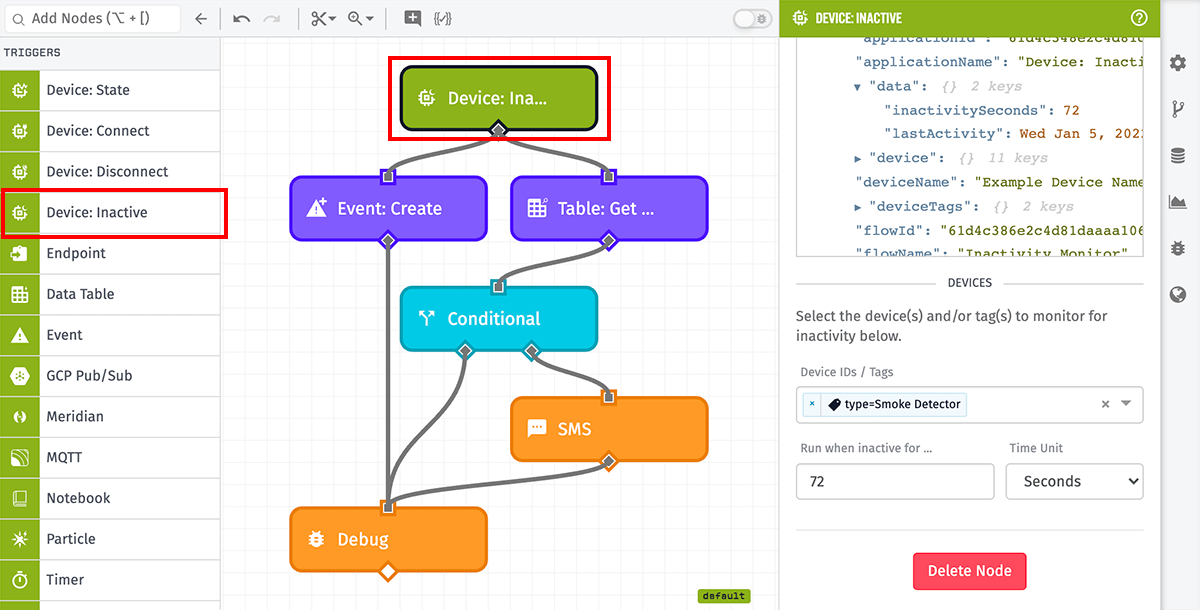
Task: Select the Device: Inactive node on canvas
Action: click(498, 98)
